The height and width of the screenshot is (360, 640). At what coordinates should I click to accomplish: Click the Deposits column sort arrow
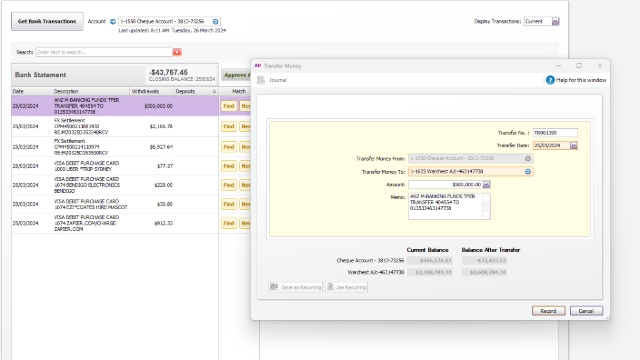coord(214,91)
